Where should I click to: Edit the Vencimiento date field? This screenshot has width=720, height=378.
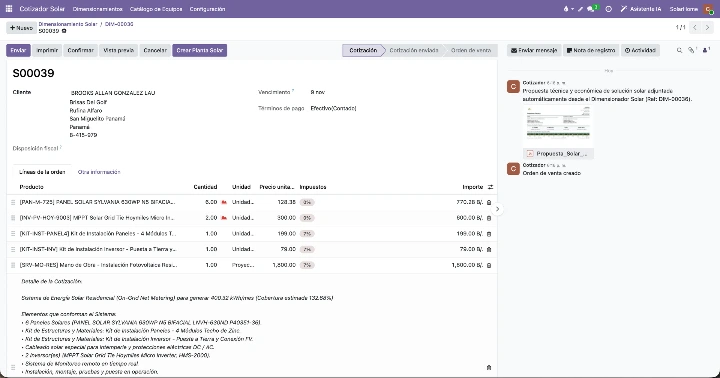318,92
